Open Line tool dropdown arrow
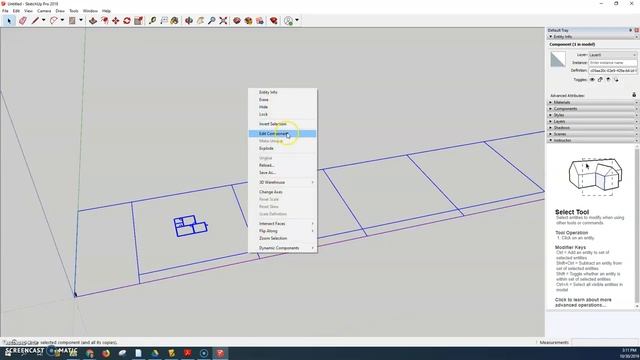640x360 pixels. click(x=43, y=20)
